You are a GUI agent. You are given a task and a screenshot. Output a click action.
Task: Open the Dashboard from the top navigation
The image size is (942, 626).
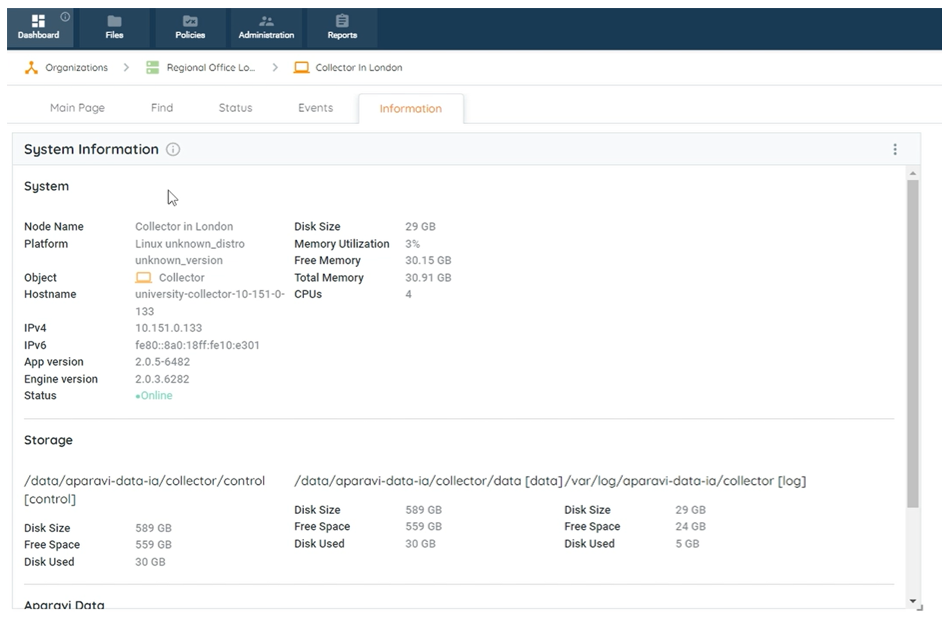pos(38,27)
